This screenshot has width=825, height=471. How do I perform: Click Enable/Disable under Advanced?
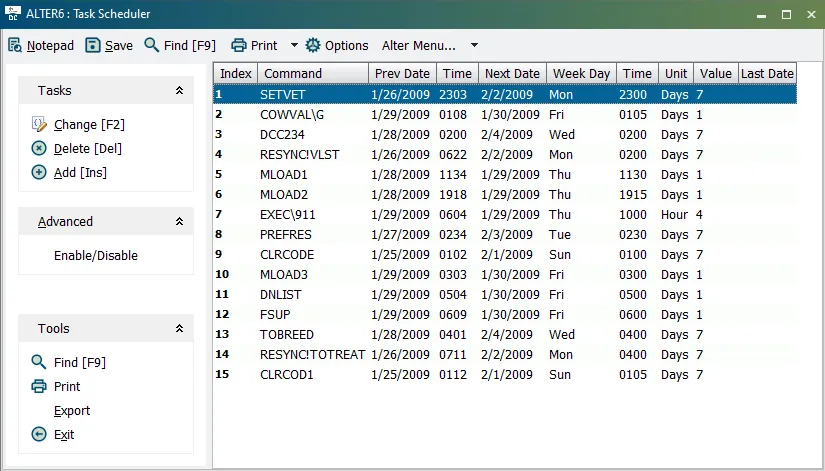point(96,256)
